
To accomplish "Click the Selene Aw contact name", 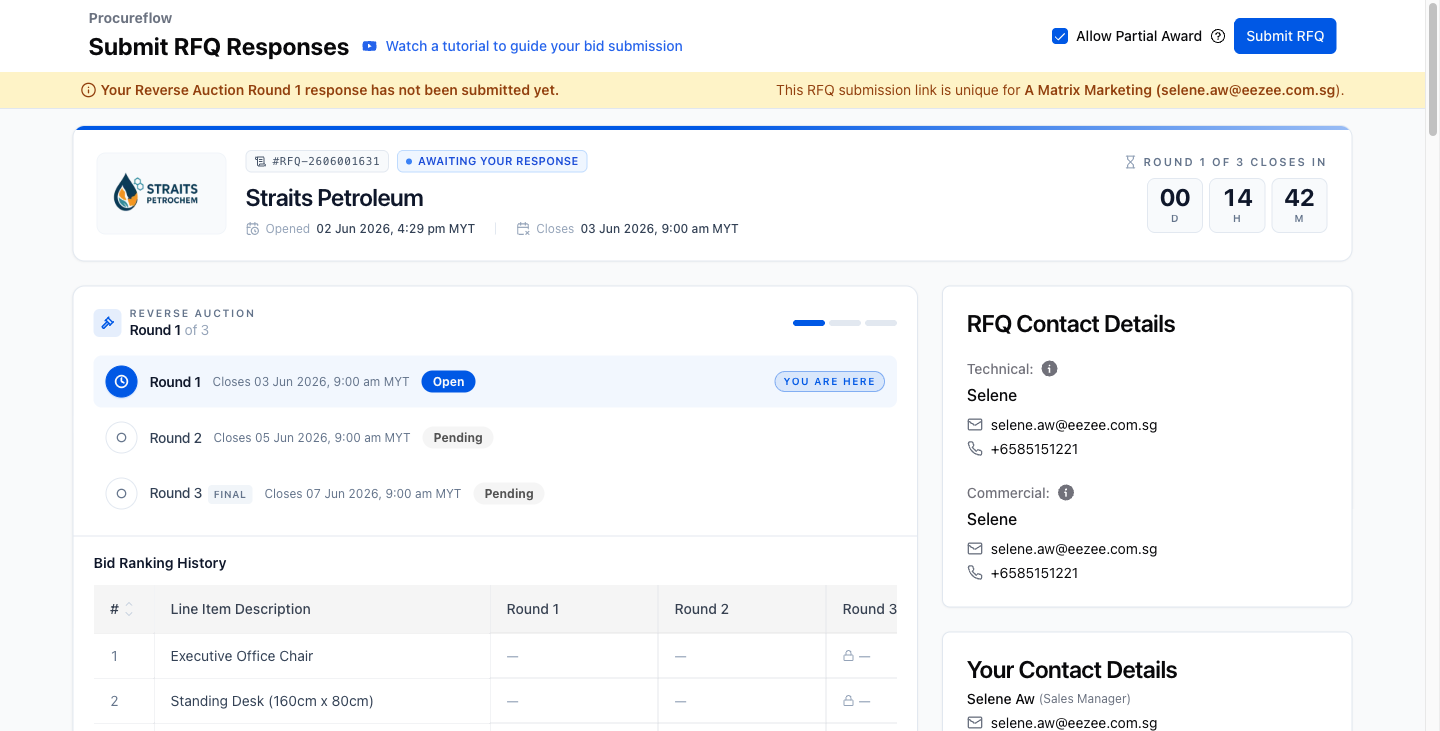I will point(1001,699).
